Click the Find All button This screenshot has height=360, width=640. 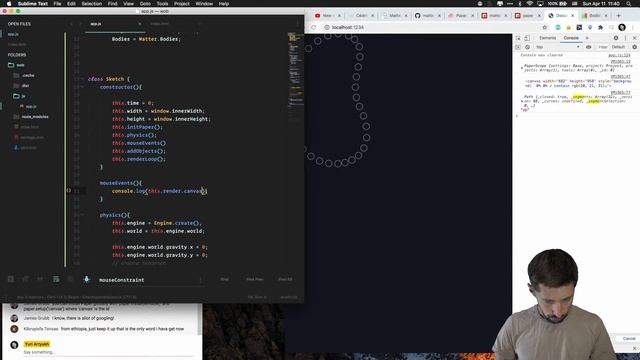(285, 280)
